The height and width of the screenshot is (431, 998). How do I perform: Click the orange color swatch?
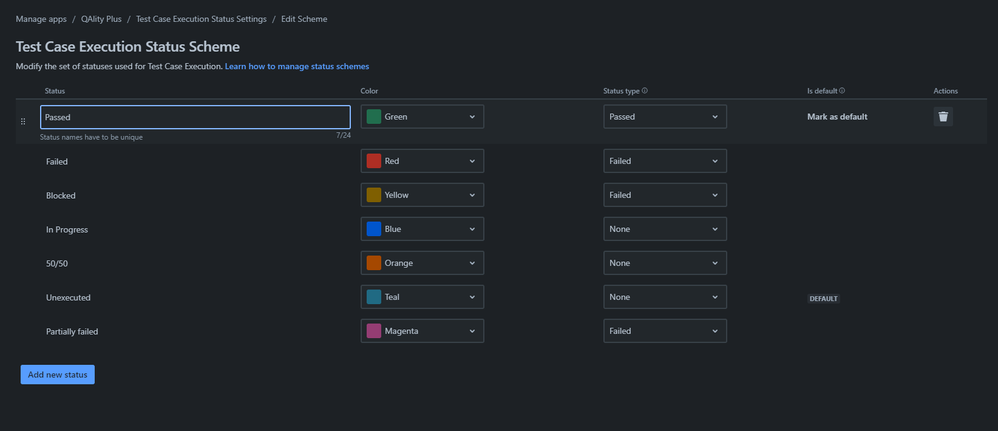(x=374, y=263)
